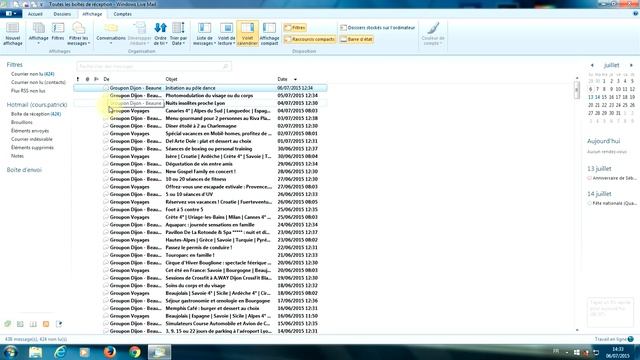Open the Volet de lecture dropdown
640x360 pixels.
pos(226,33)
